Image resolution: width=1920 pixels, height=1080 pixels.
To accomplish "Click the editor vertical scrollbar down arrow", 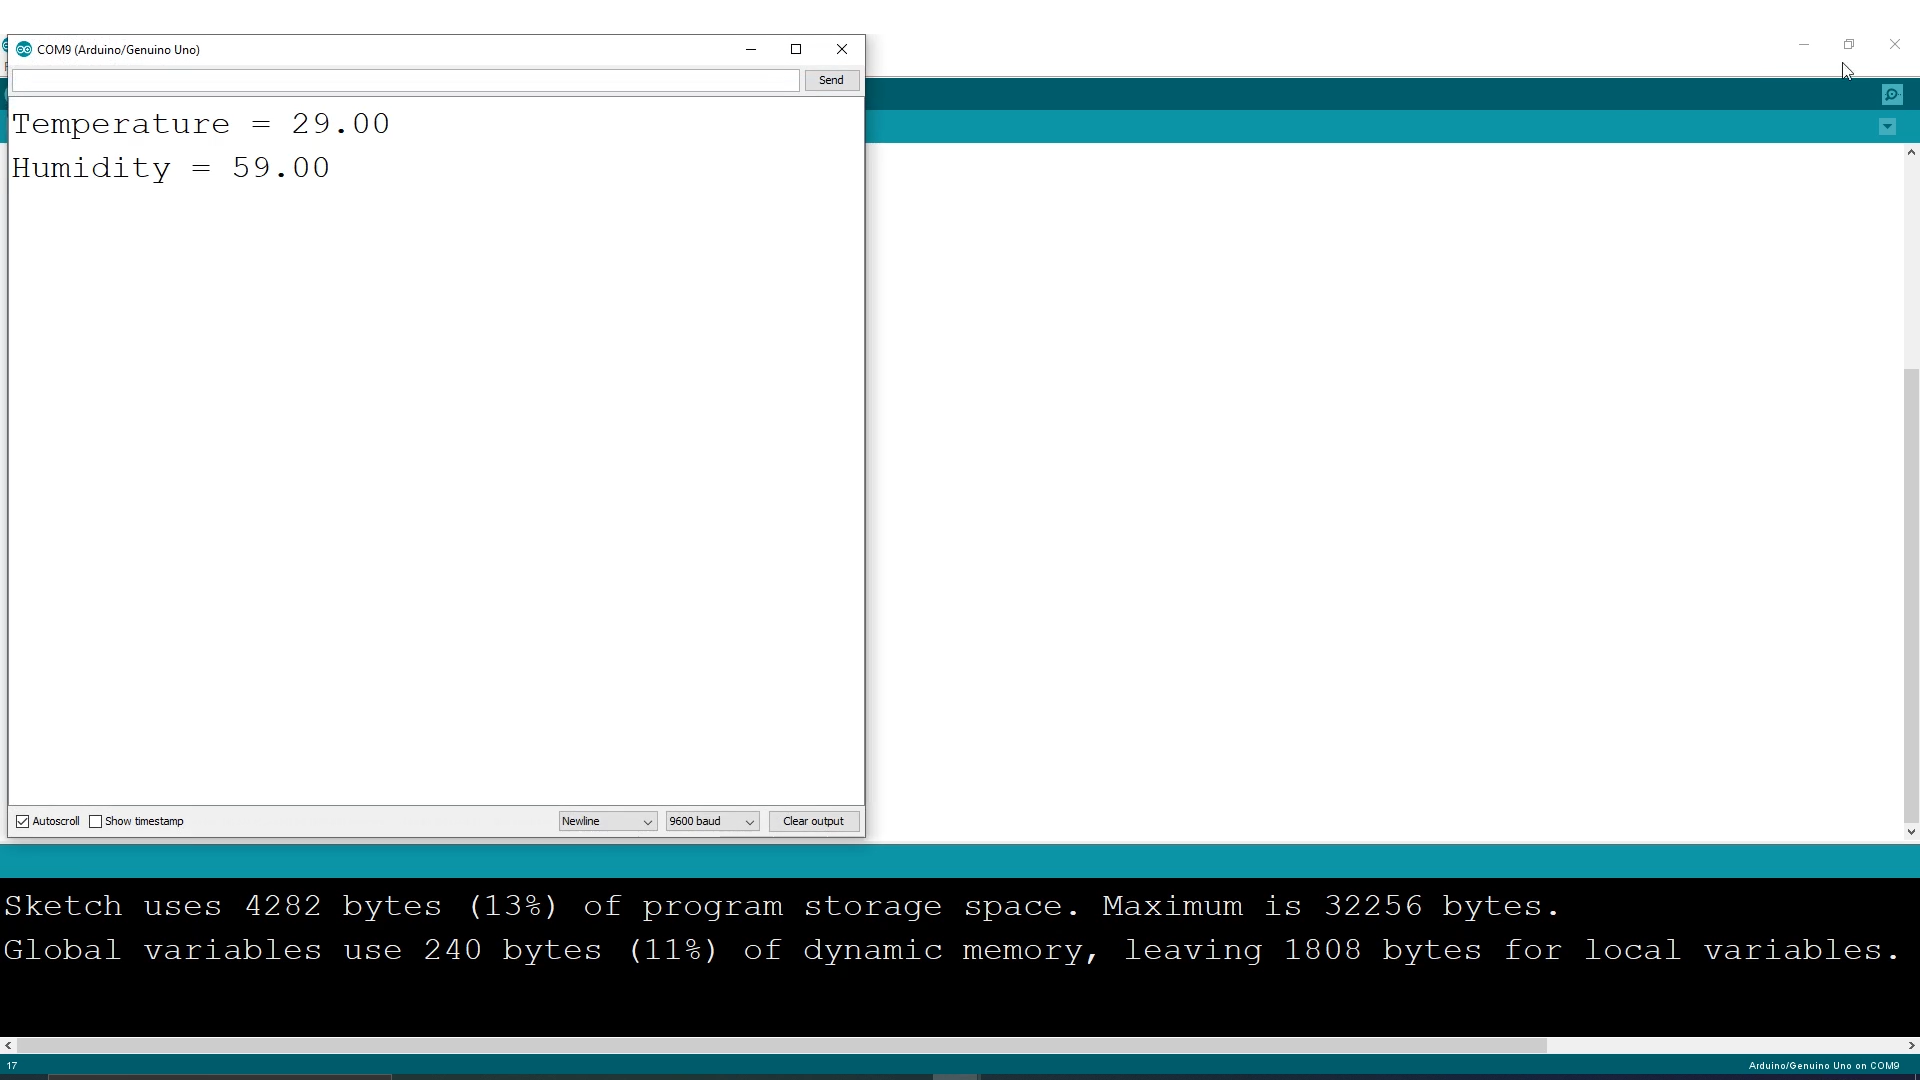I will 1911,832.
